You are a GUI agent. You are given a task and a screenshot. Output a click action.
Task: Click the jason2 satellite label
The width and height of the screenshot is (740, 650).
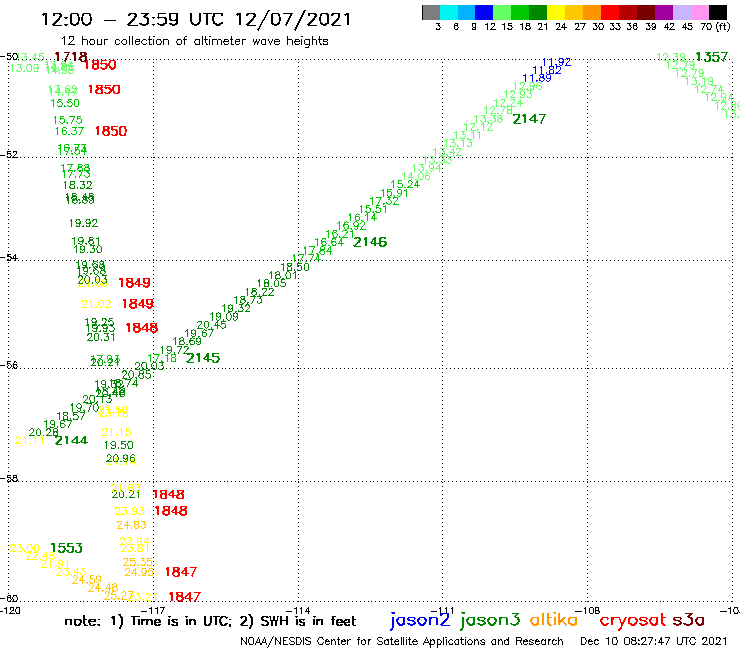[x=420, y=620]
